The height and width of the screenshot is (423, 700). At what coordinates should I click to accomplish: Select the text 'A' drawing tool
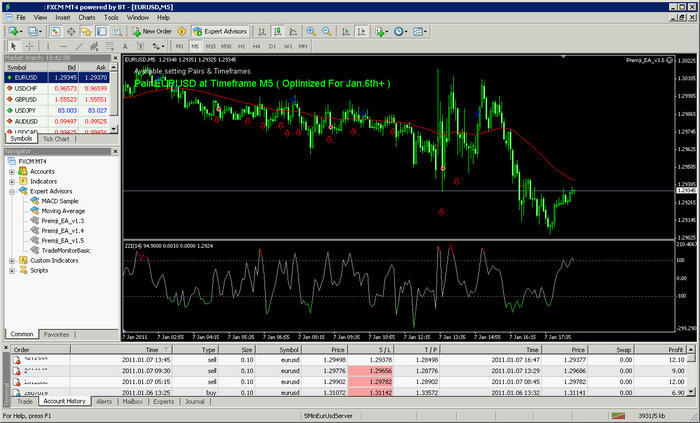pos(125,46)
